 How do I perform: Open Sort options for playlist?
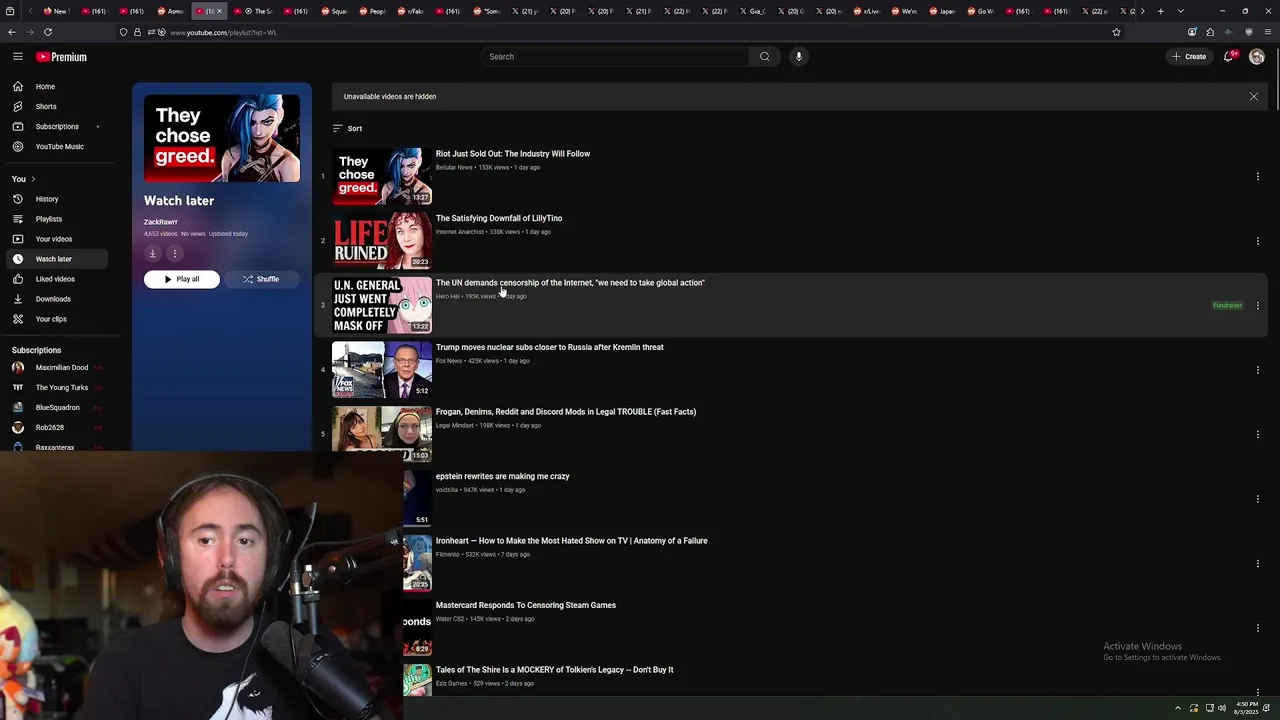tap(348, 129)
